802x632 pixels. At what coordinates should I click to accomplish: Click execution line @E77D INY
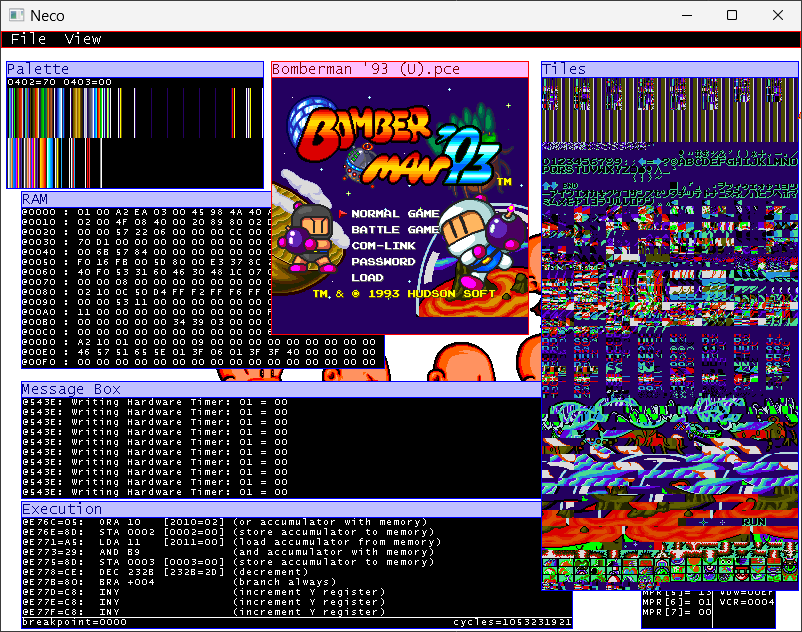click(203, 592)
